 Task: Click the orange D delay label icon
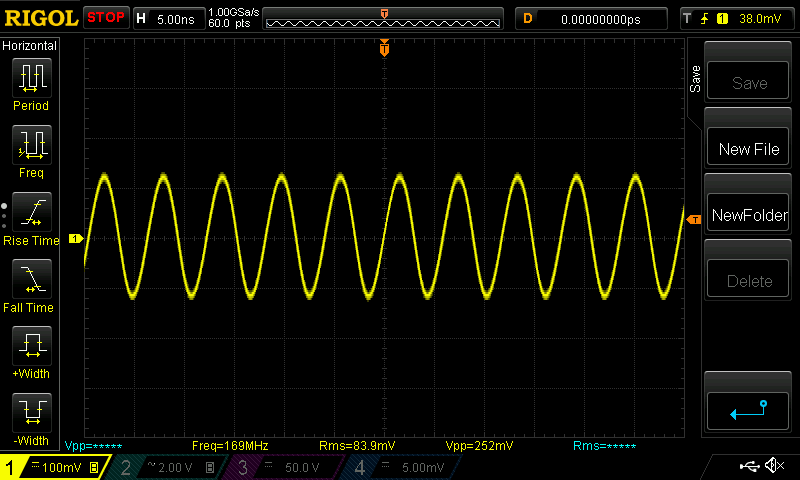[x=528, y=19]
